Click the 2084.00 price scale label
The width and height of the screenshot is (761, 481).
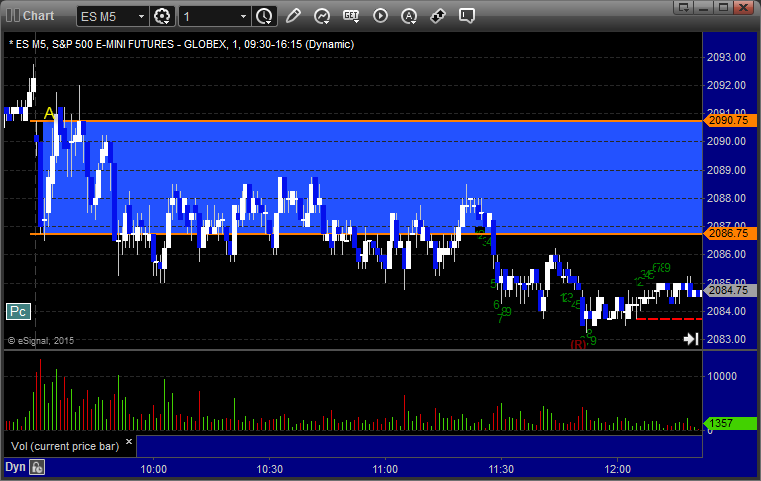pyautogui.click(x=726, y=311)
